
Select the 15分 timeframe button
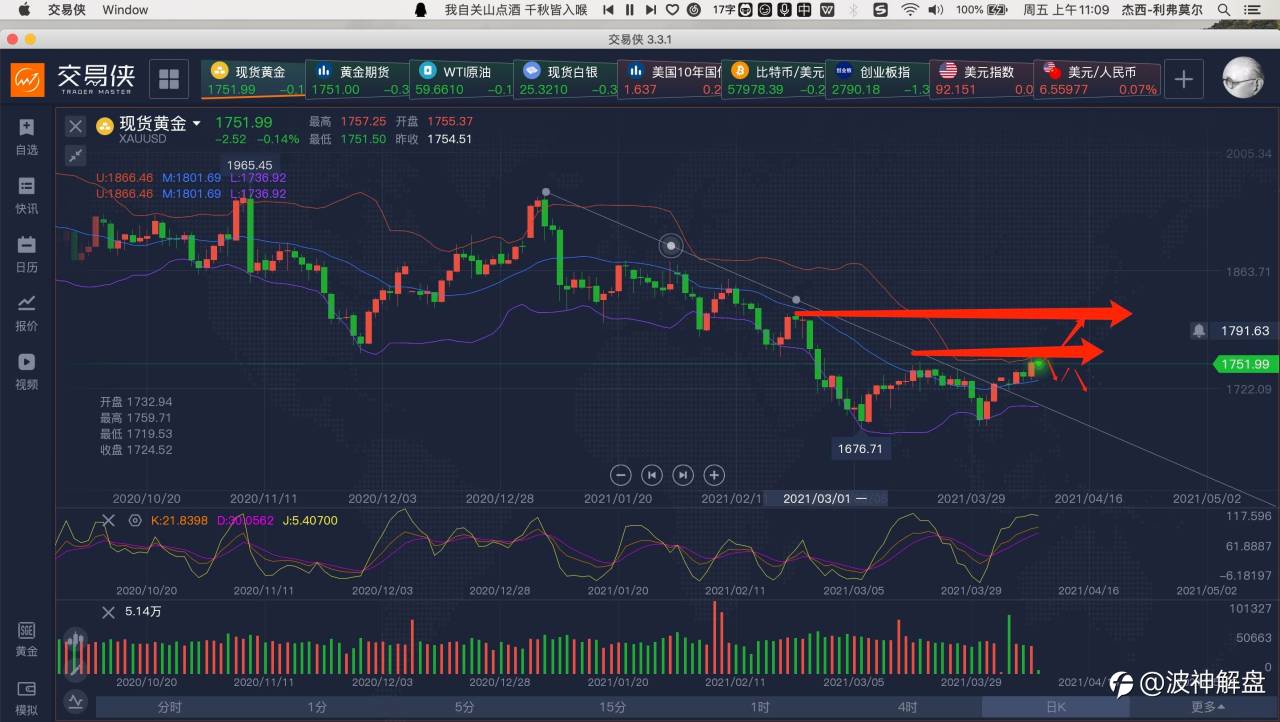612,707
